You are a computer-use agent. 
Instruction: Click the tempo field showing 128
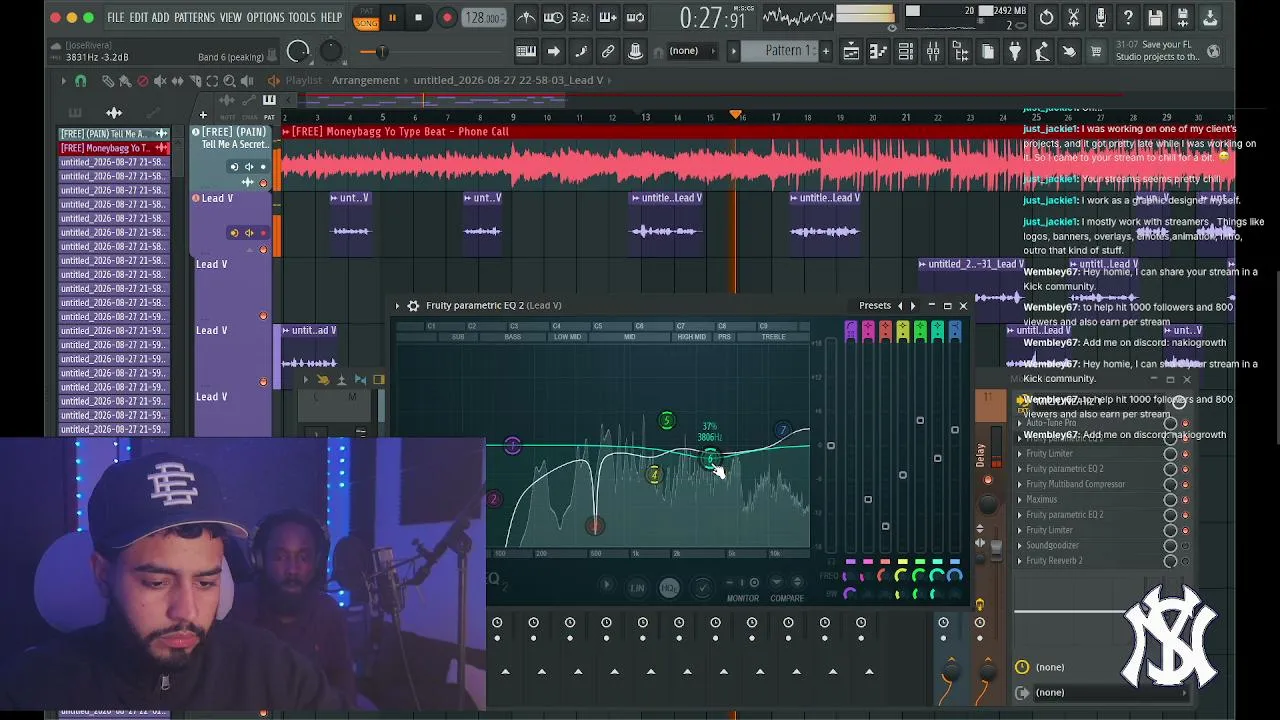(x=485, y=18)
